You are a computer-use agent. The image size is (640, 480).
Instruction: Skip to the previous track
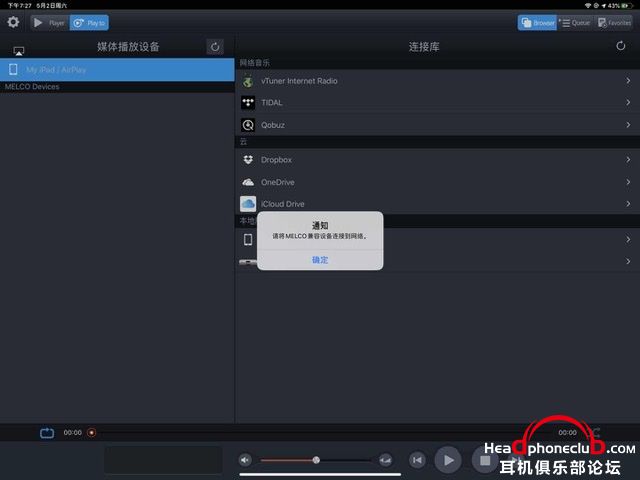417,460
